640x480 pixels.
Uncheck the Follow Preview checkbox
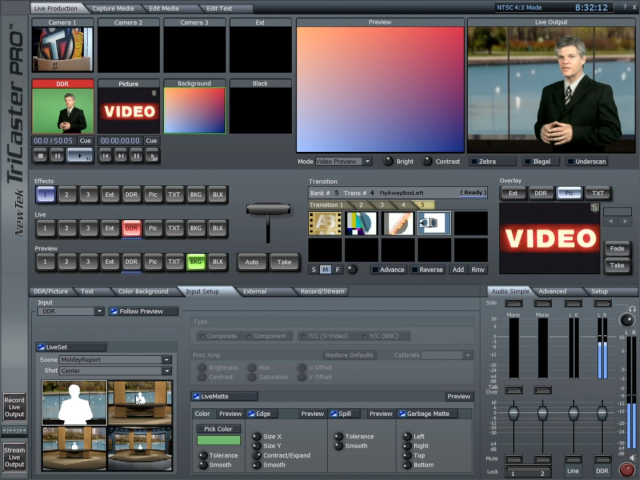coord(114,312)
